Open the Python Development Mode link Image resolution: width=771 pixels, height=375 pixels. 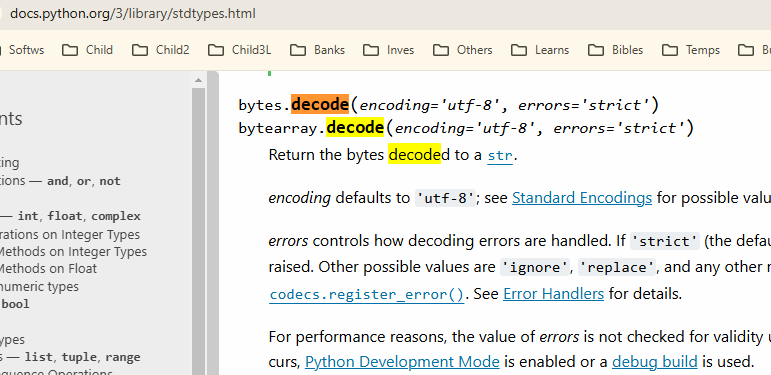(x=402, y=362)
